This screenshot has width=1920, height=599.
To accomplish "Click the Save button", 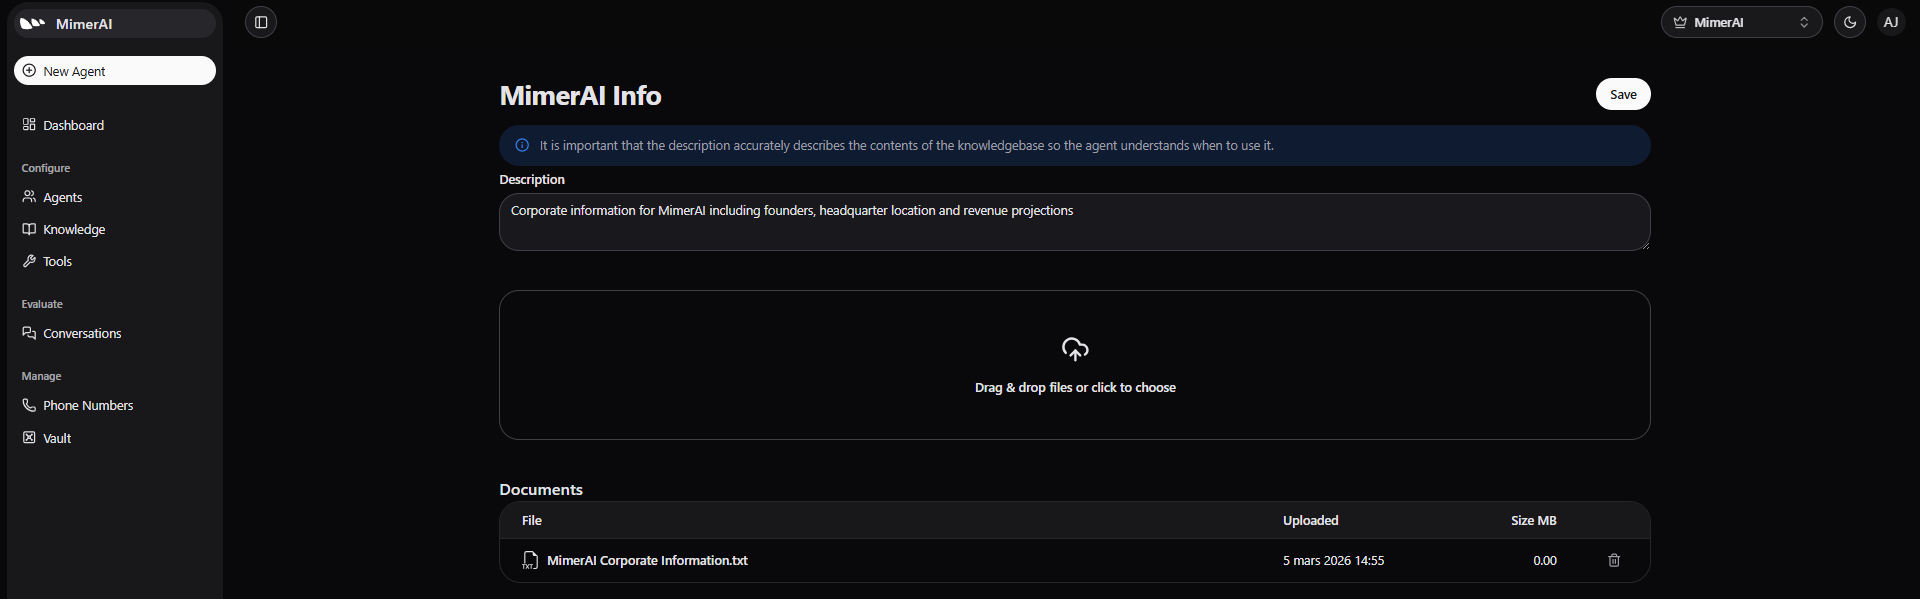I will [x=1622, y=94].
